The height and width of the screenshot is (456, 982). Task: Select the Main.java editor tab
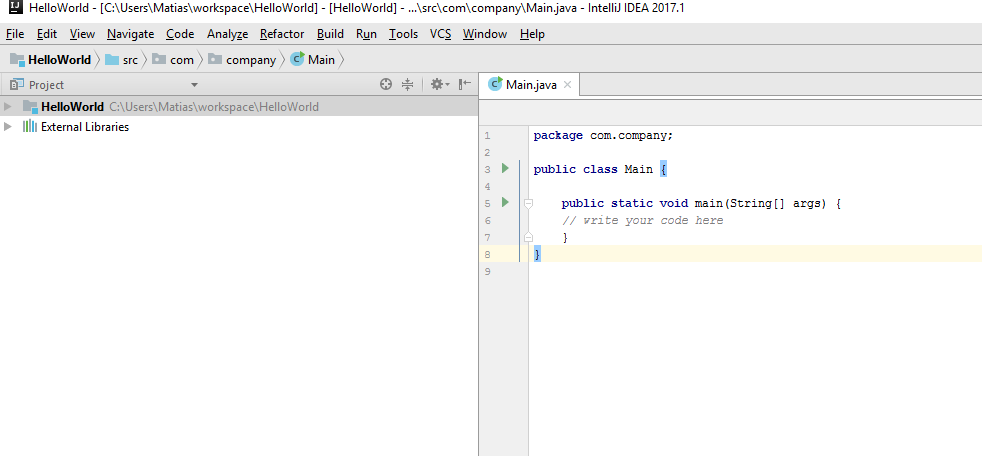click(530, 85)
